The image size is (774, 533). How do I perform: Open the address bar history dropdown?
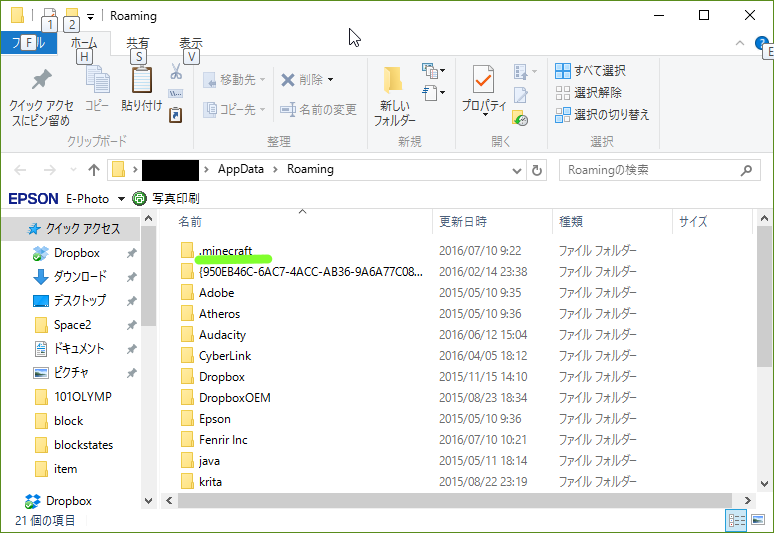click(x=516, y=171)
